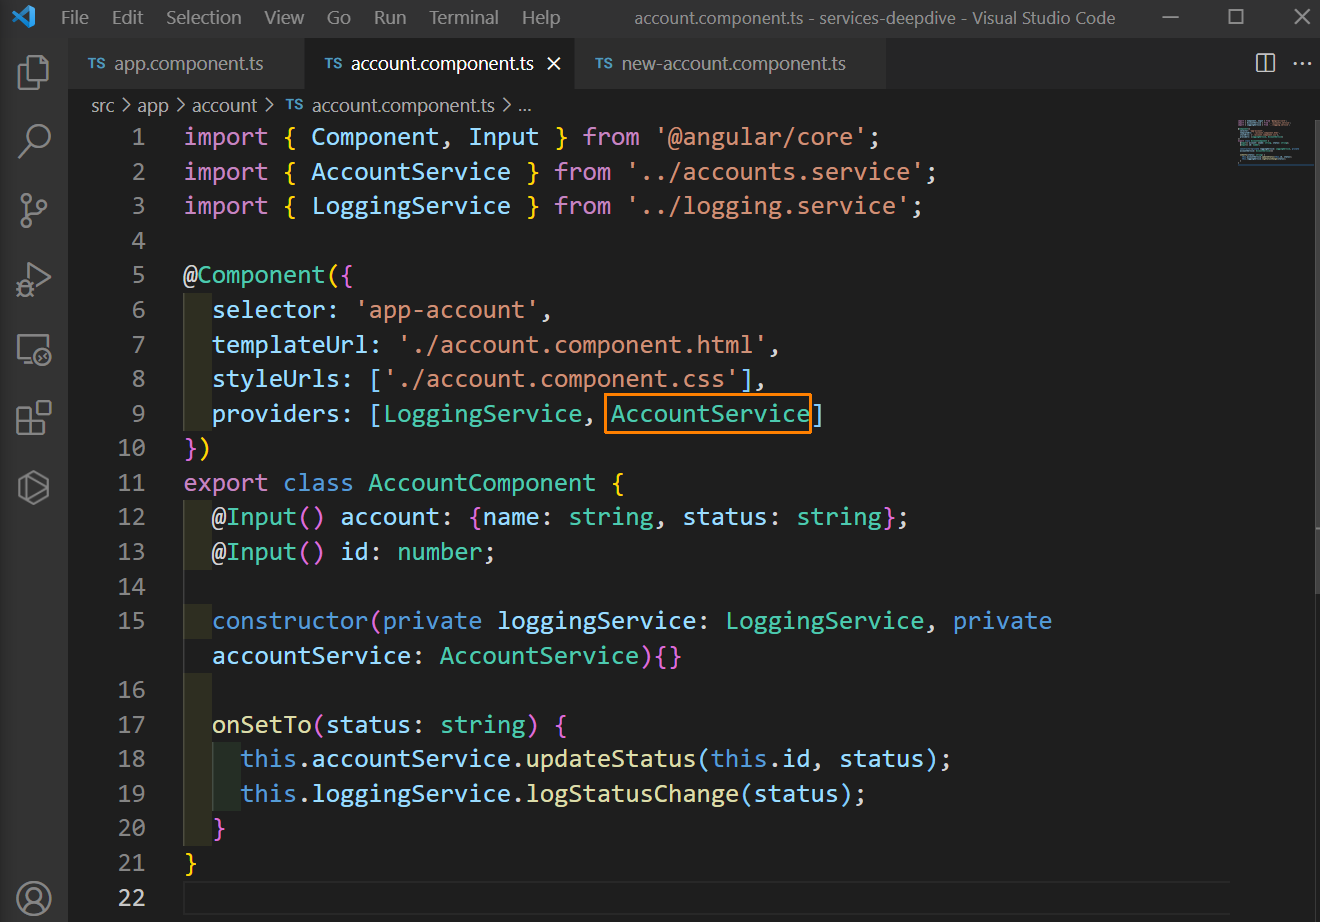
Task: Click the AccountComponent class name
Action: pyautogui.click(x=482, y=483)
